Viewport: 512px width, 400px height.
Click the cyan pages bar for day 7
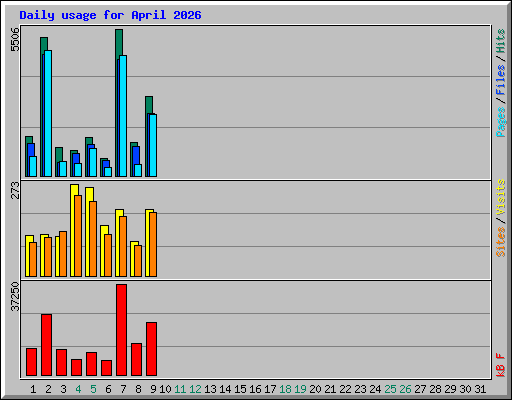tap(123, 116)
